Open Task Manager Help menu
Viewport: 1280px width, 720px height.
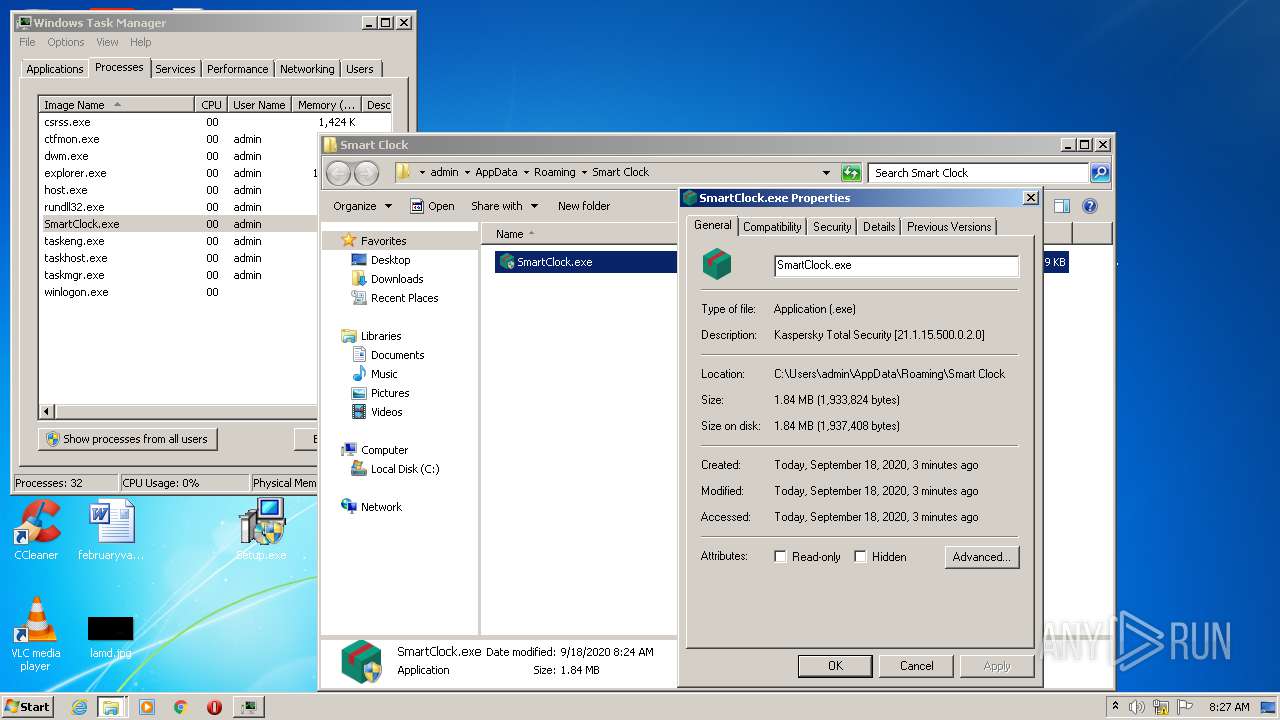[x=141, y=42]
